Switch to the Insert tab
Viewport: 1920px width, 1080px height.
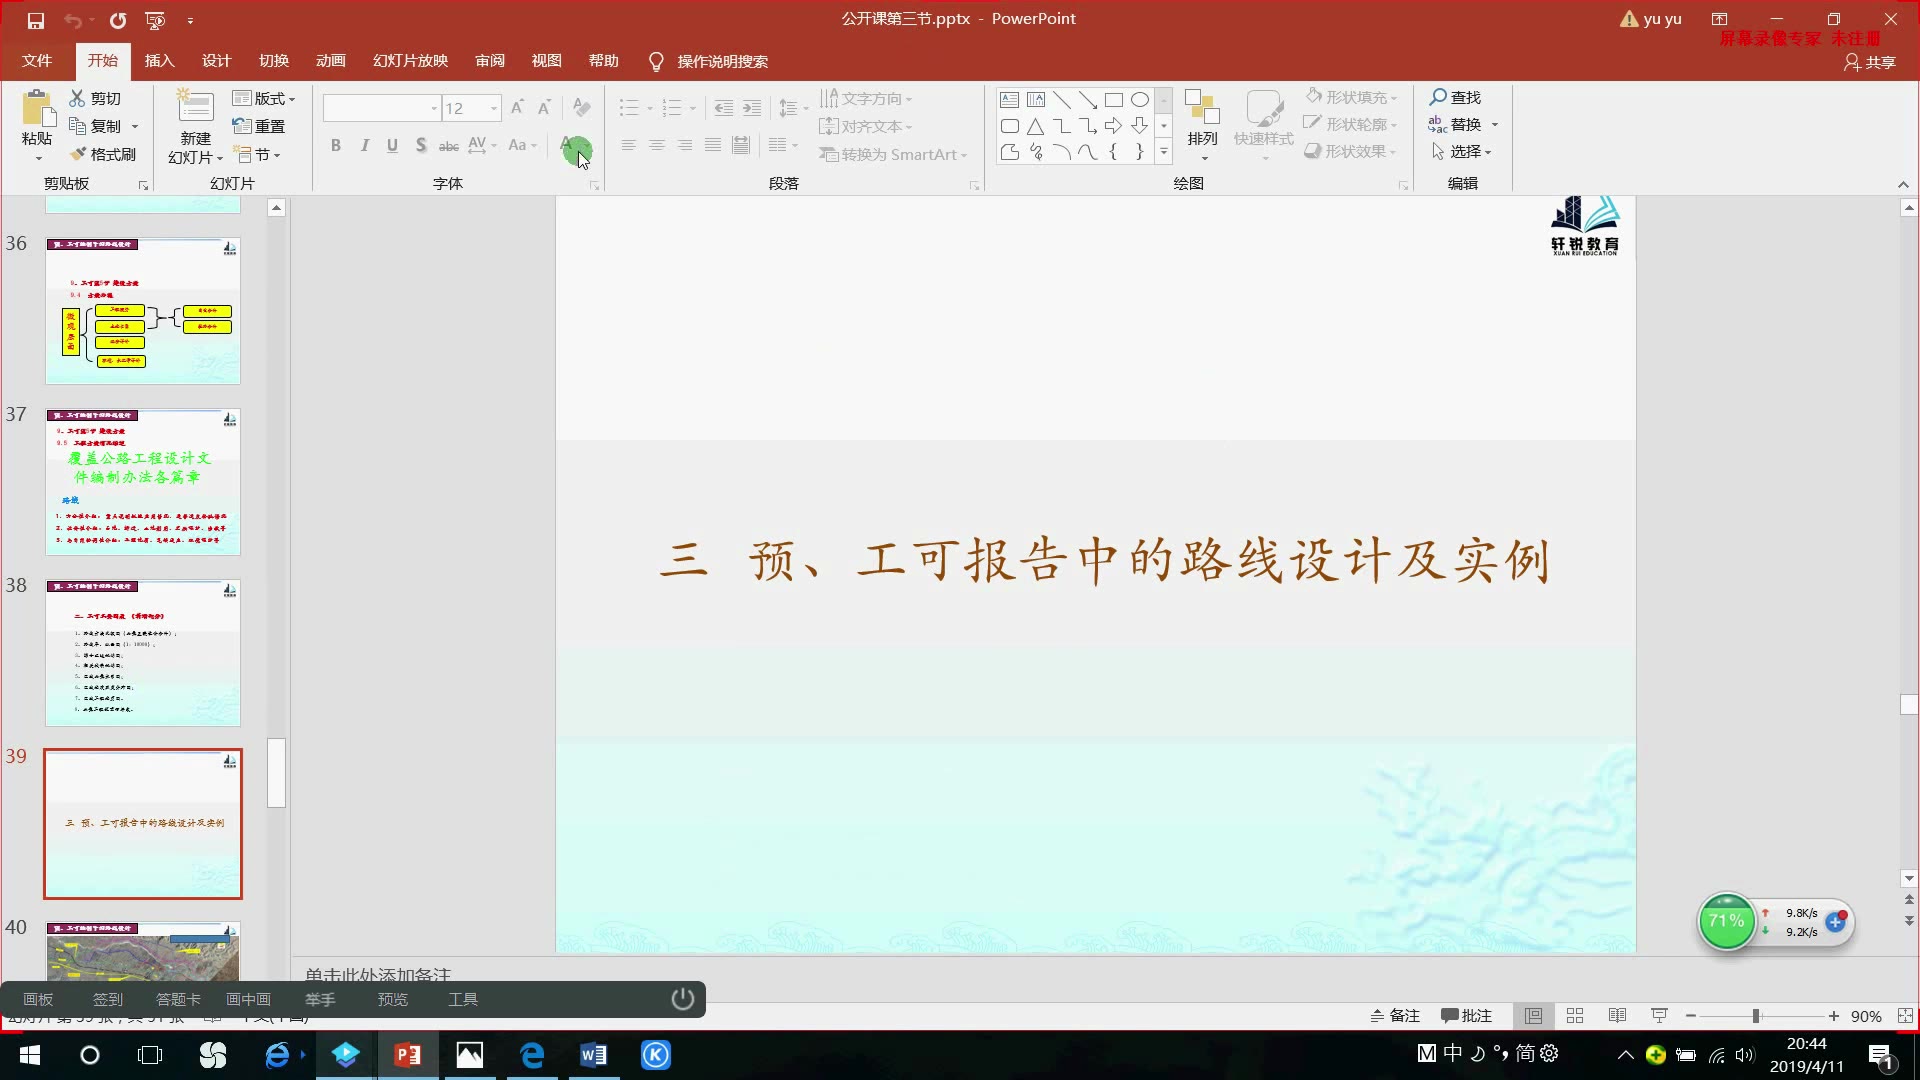point(159,61)
